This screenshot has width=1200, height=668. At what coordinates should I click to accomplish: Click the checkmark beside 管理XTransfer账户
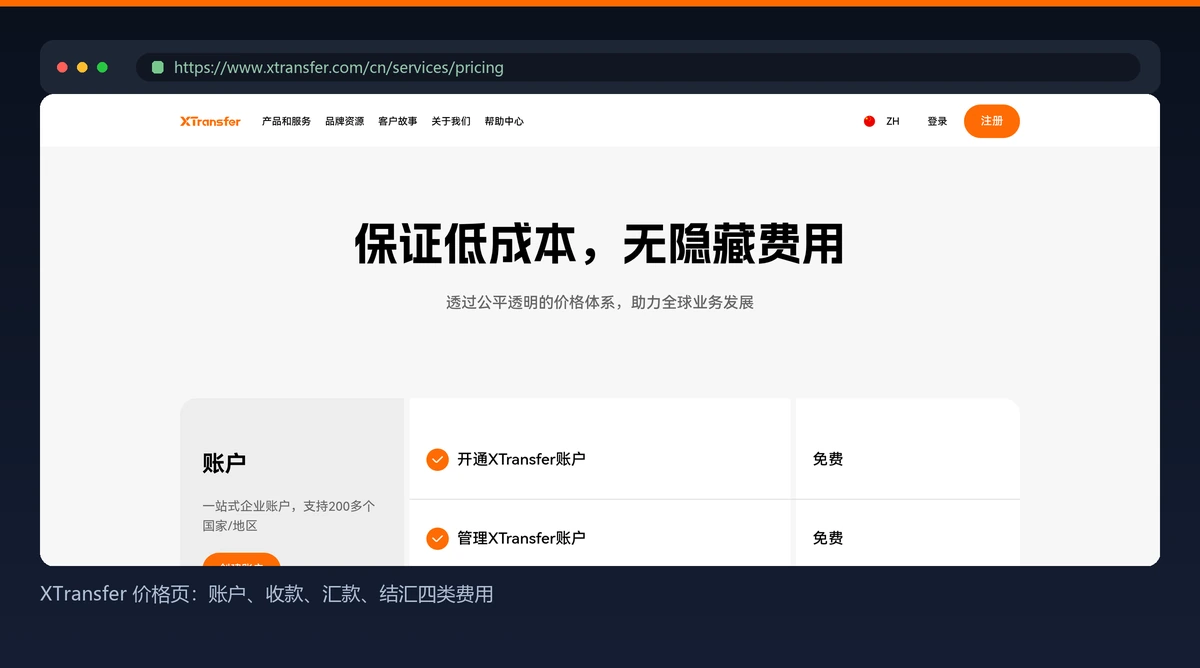(437, 538)
